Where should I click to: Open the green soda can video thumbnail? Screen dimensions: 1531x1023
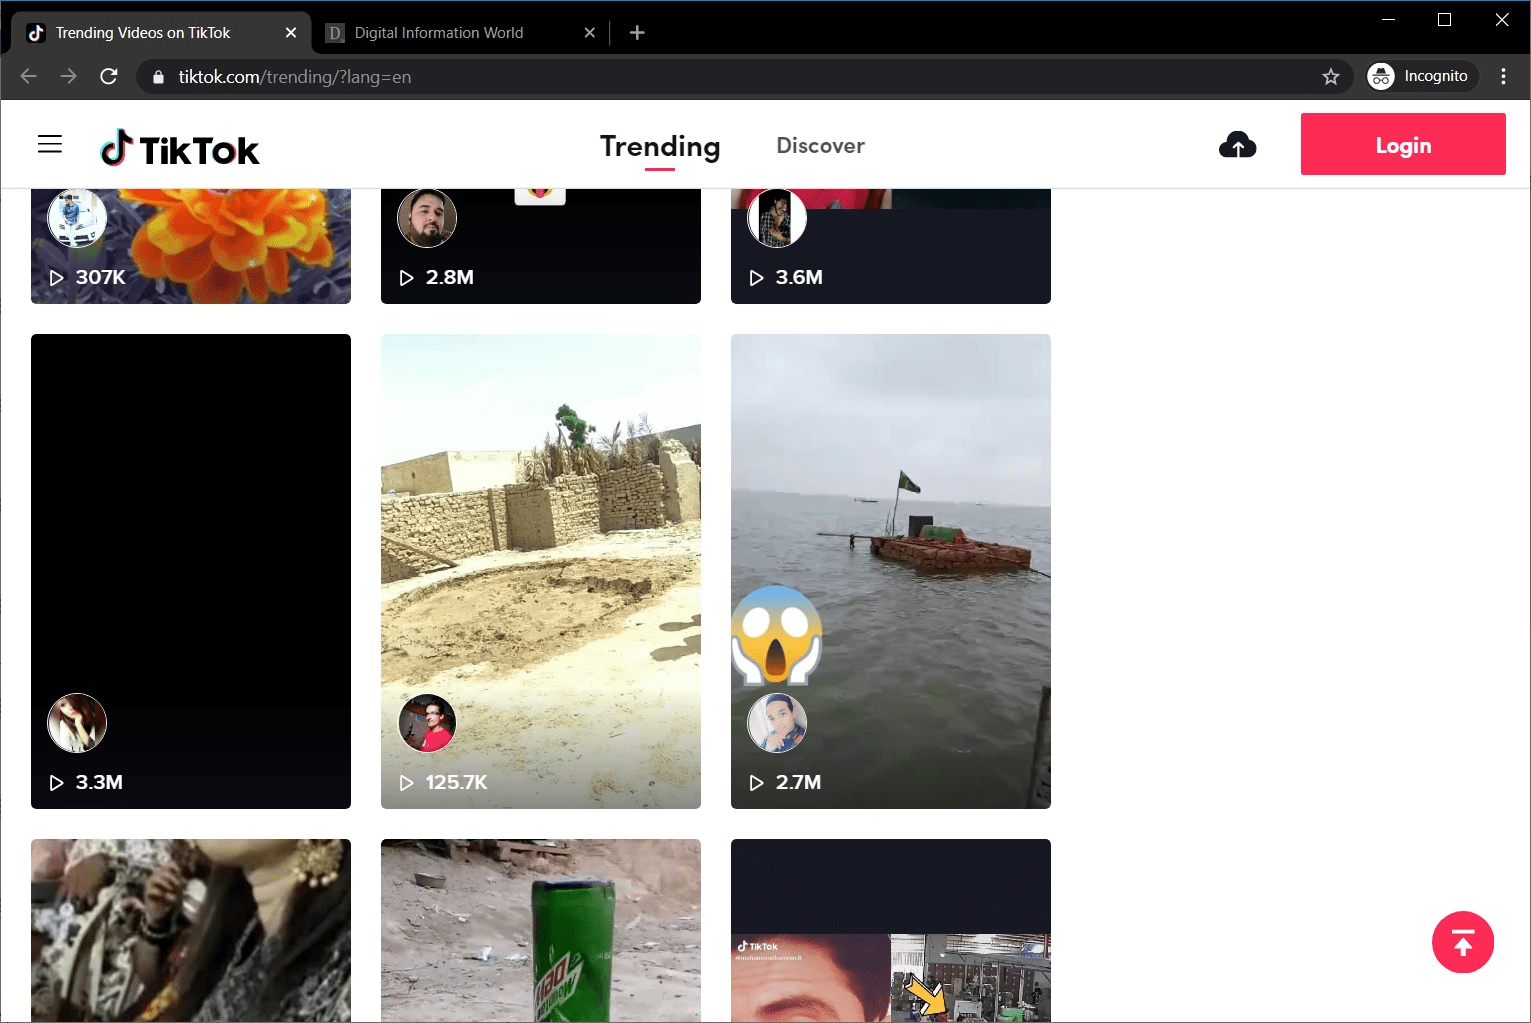click(x=541, y=930)
